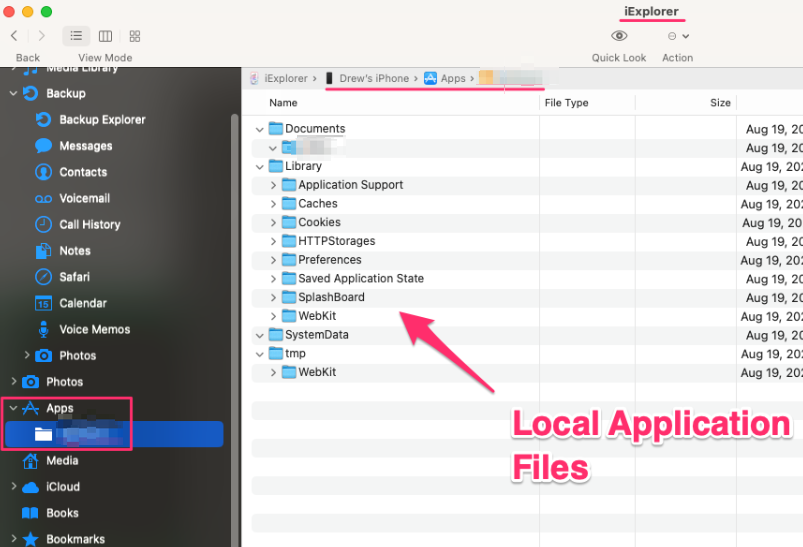Switch to column view mode
The width and height of the screenshot is (803, 547).
point(105,36)
